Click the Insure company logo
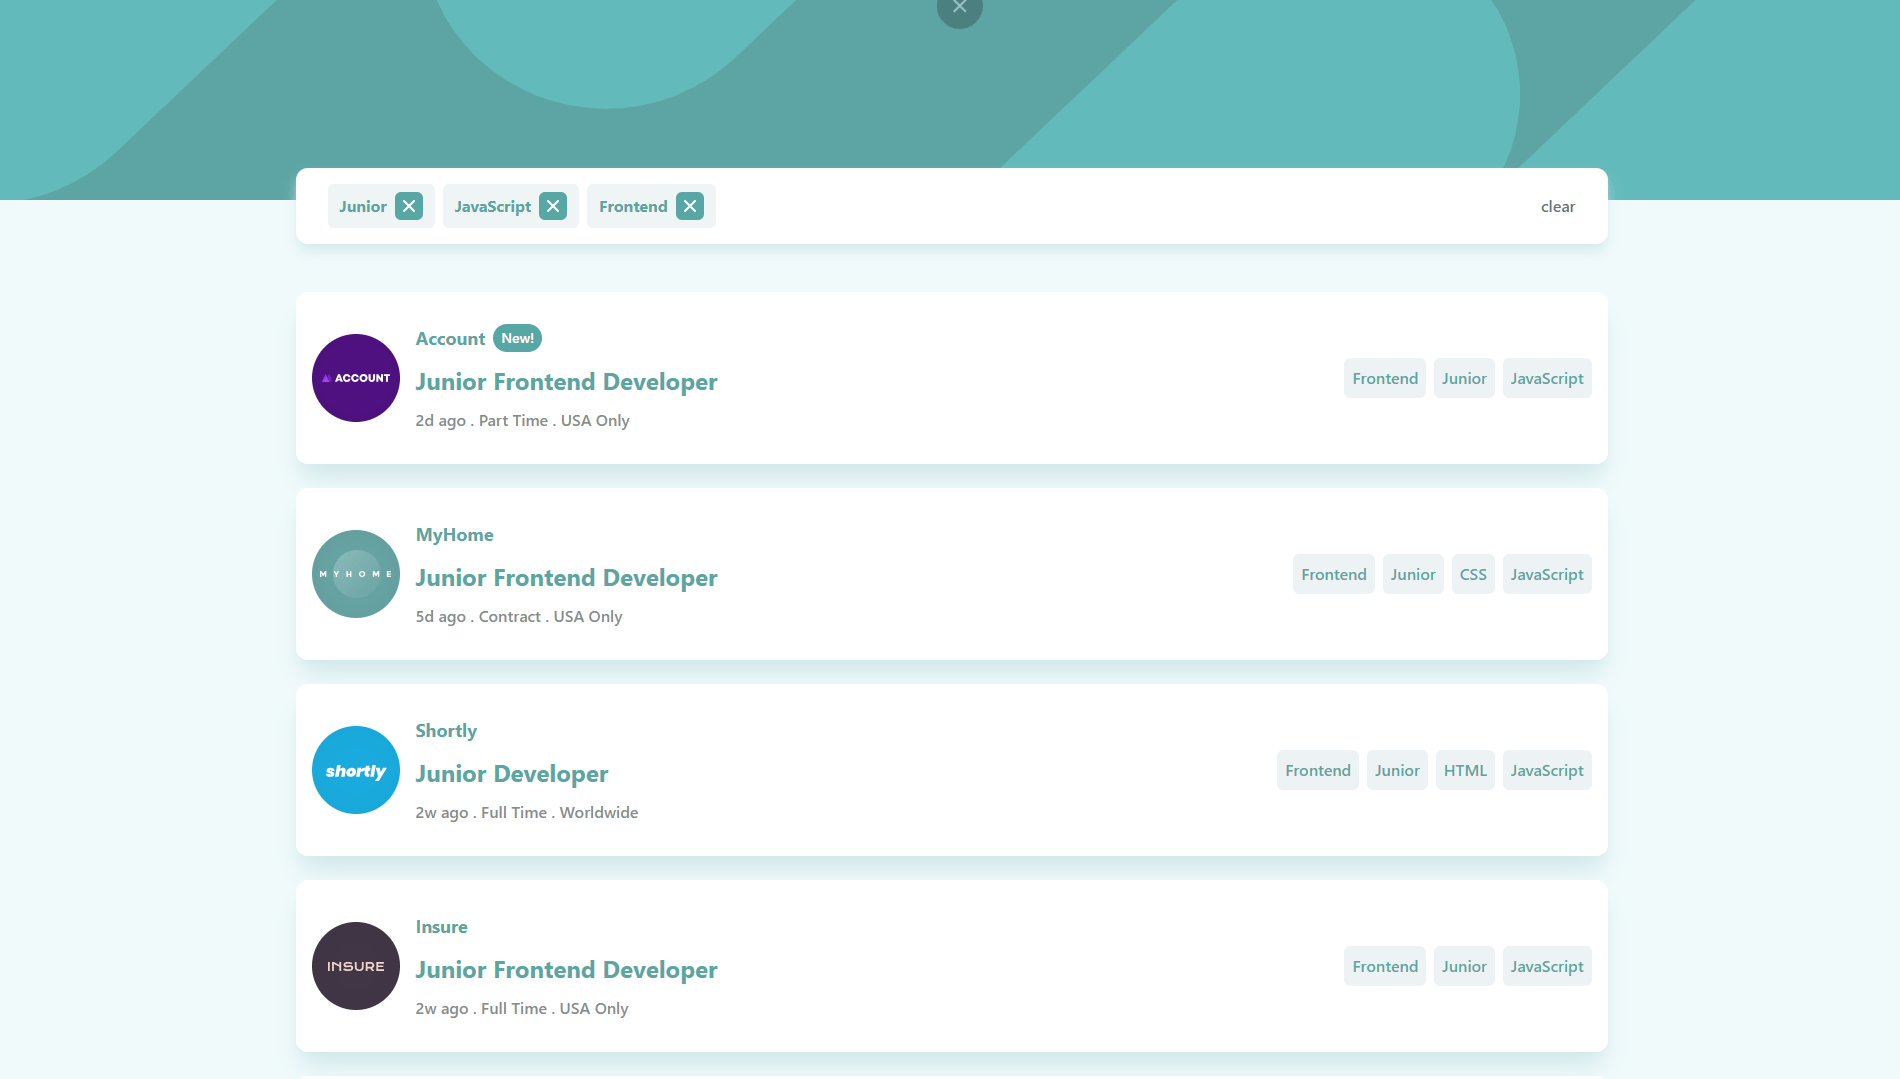 tap(356, 966)
